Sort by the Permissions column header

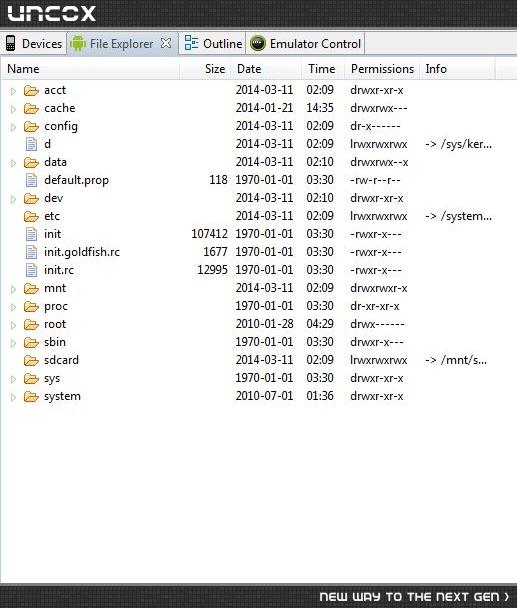(382, 69)
